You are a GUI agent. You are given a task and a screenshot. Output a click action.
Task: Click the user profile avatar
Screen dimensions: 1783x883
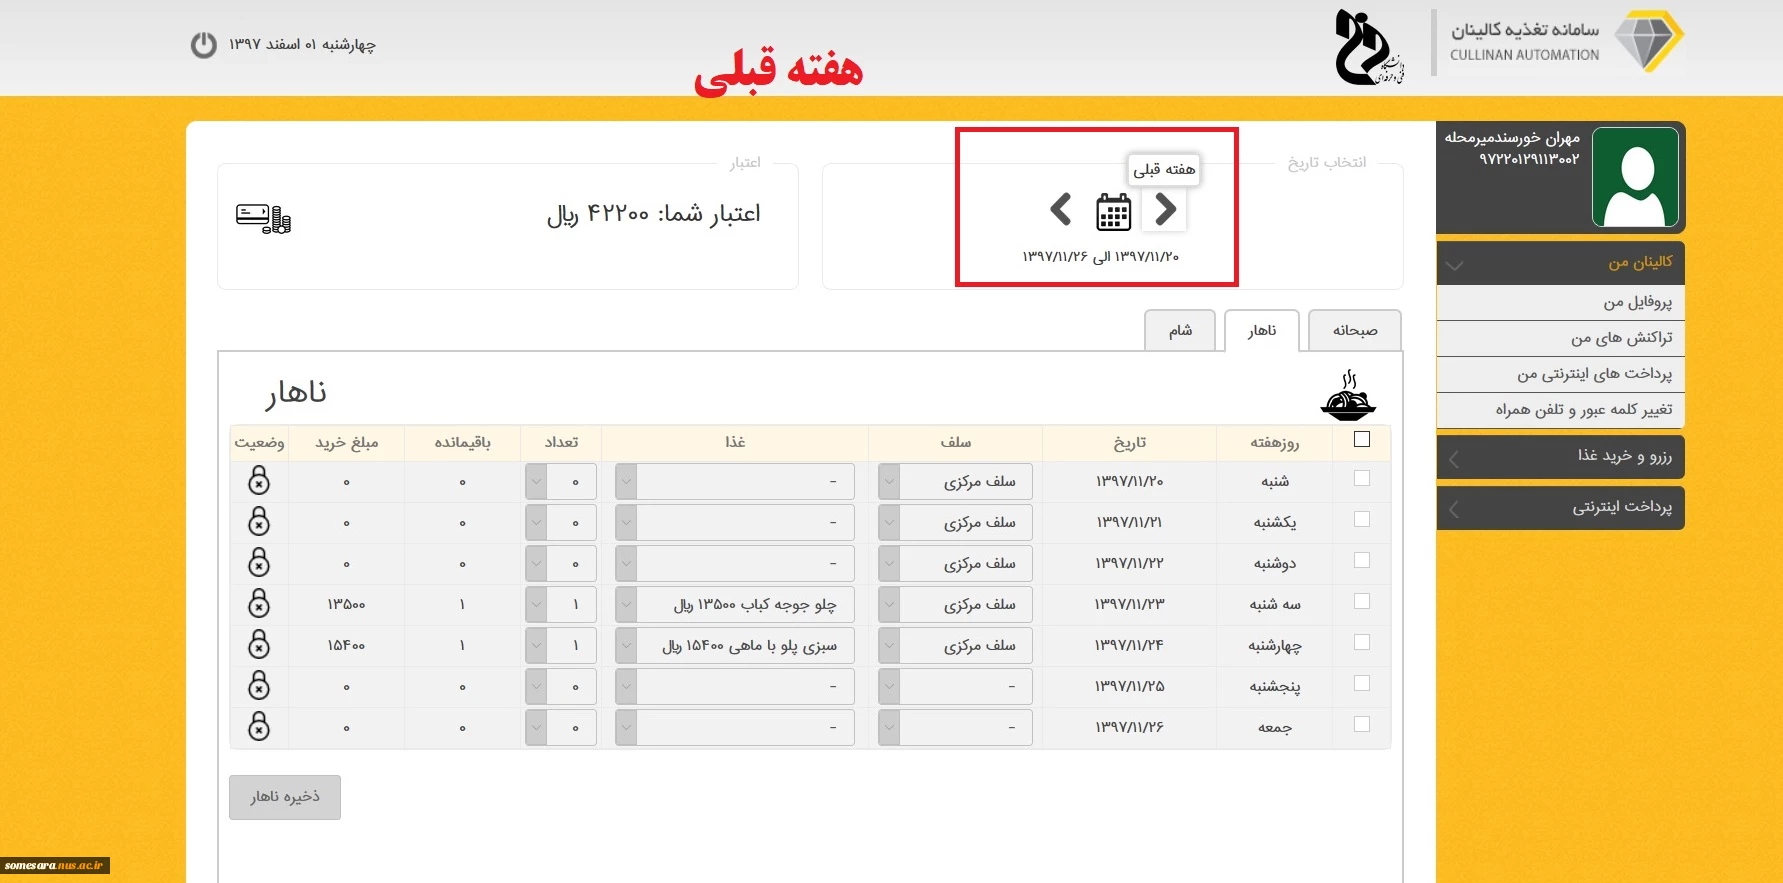click(x=1635, y=177)
